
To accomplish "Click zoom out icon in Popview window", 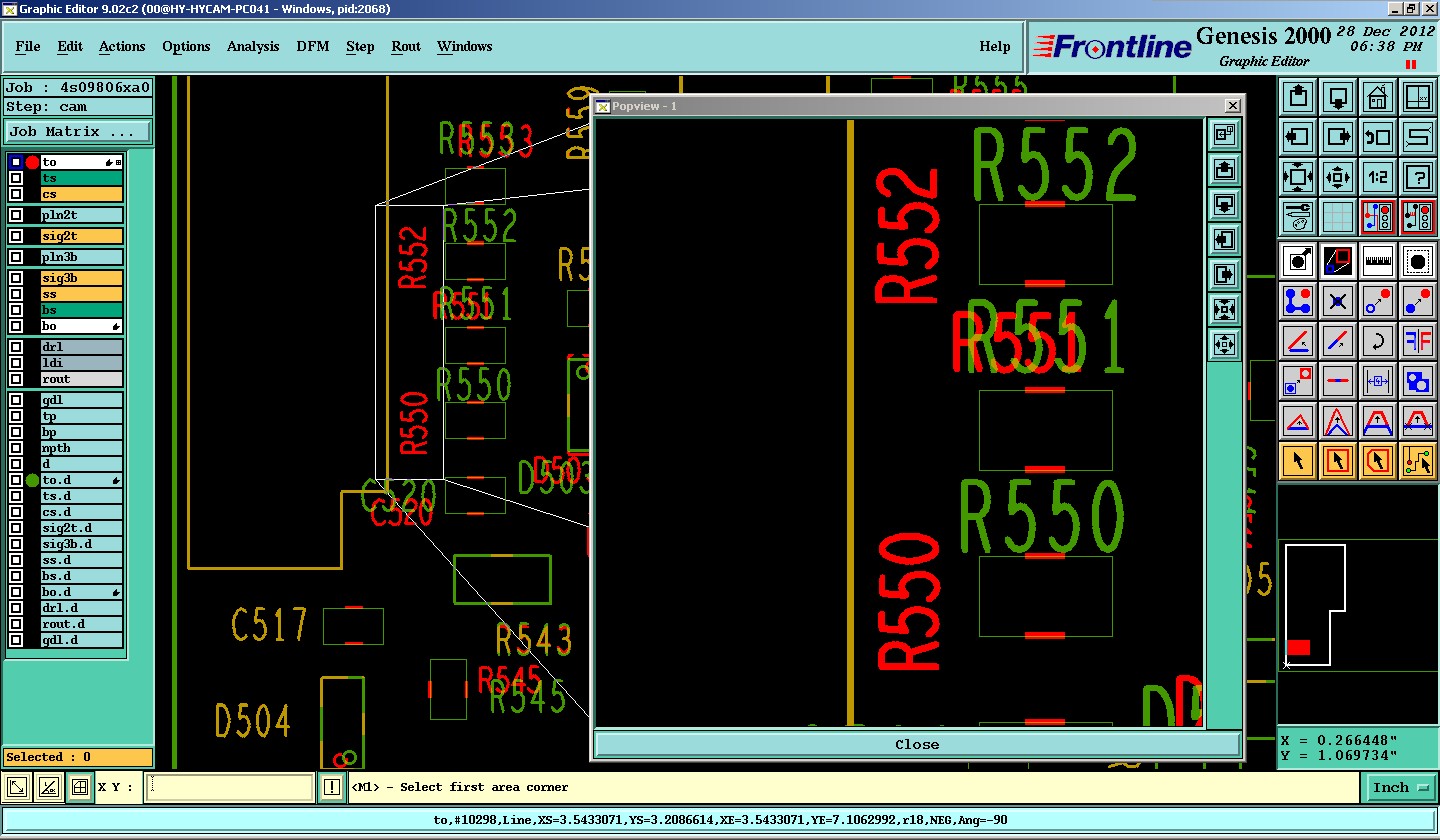I will 1225,344.
